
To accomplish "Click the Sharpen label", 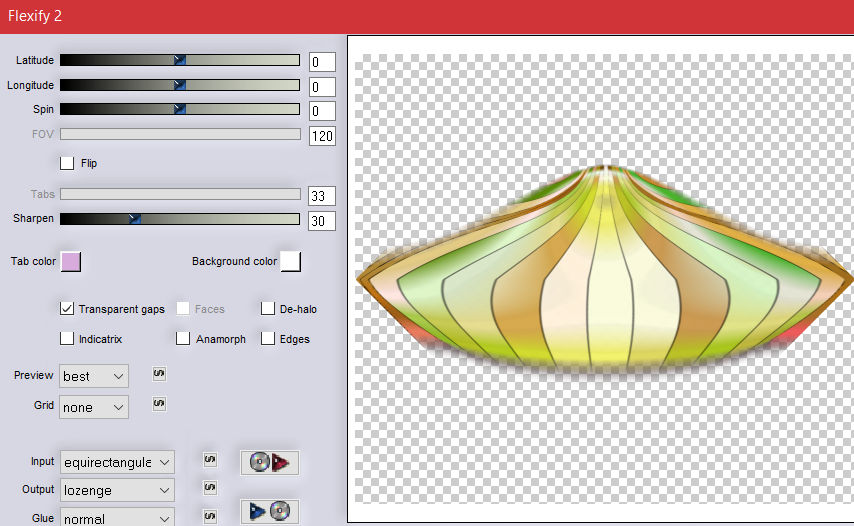I will pyautogui.click(x=33, y=218).
